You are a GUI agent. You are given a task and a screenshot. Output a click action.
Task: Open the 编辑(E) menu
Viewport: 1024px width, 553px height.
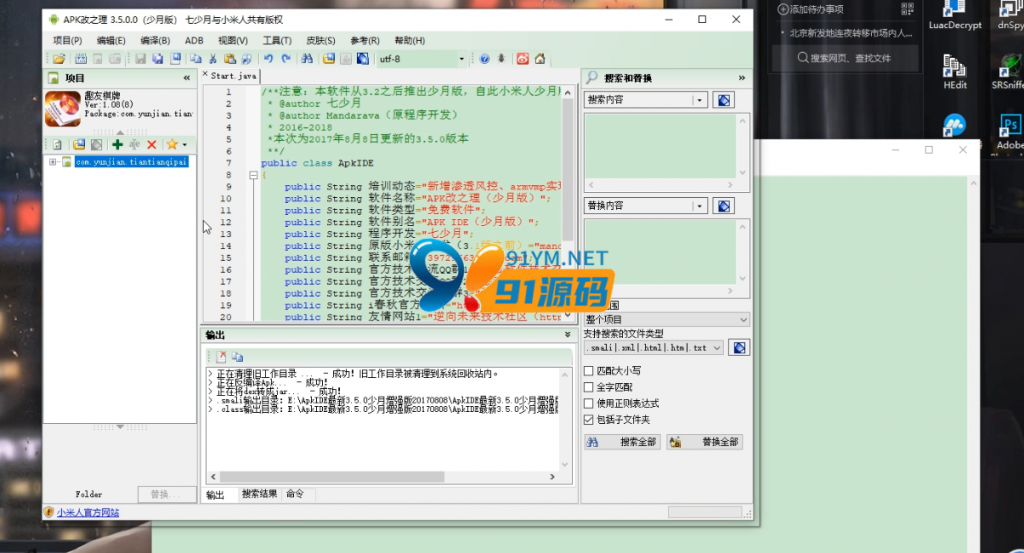111,40
